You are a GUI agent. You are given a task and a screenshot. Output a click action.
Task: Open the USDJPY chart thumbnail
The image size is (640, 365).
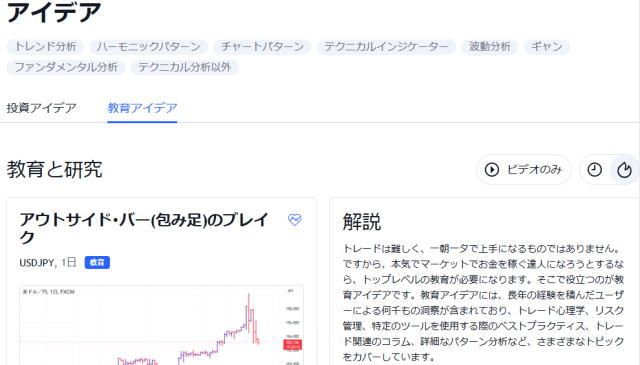[162, 325]
